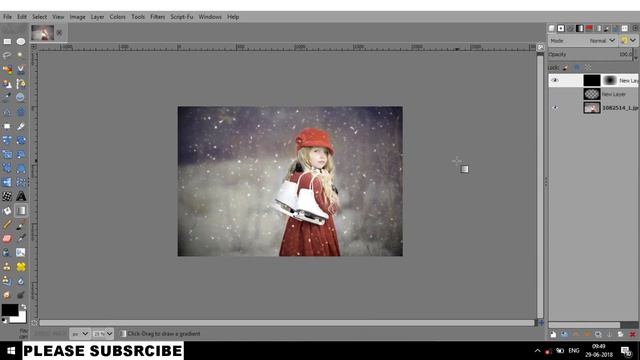Screen dimensions: 640x360
Task: Open the Layer menu
Action: (98, 17)
